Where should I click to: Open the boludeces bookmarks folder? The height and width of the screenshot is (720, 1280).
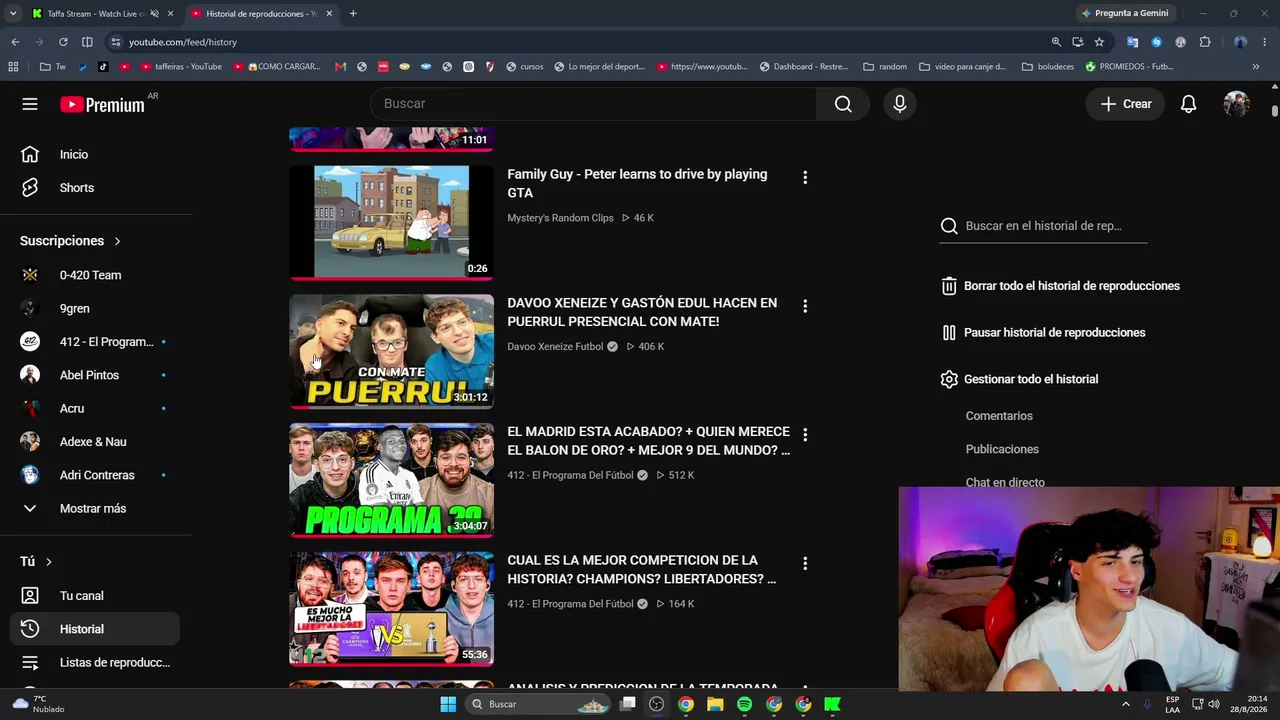click(x=1048, y=67)
